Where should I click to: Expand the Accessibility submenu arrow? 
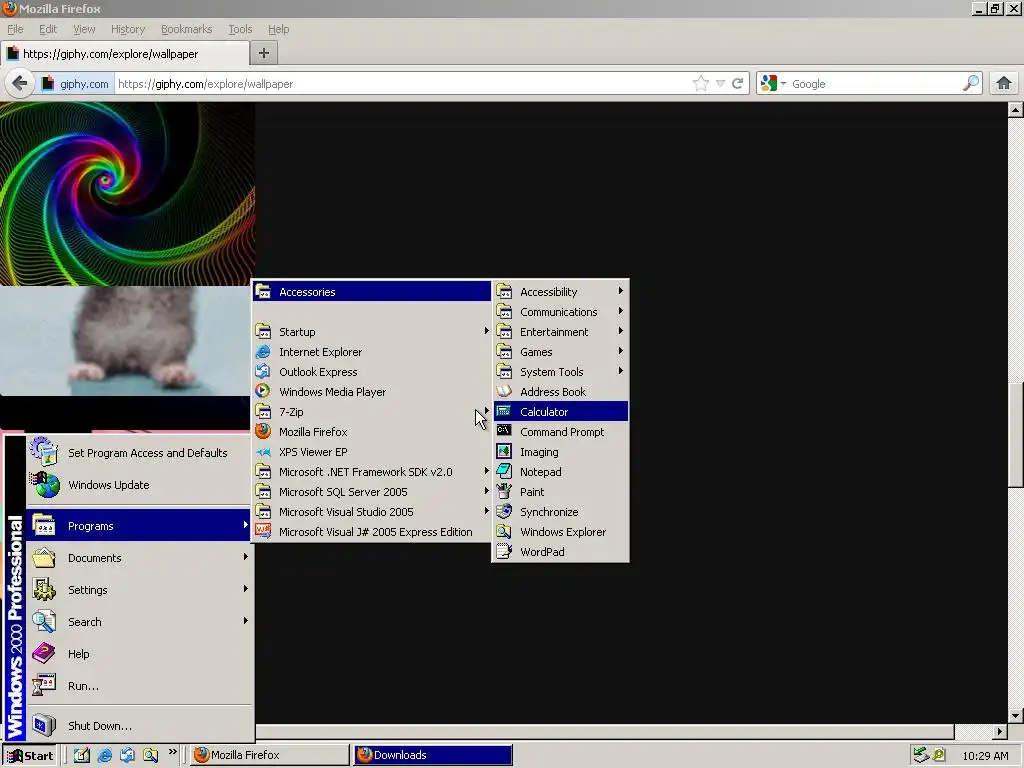[620, 291]
